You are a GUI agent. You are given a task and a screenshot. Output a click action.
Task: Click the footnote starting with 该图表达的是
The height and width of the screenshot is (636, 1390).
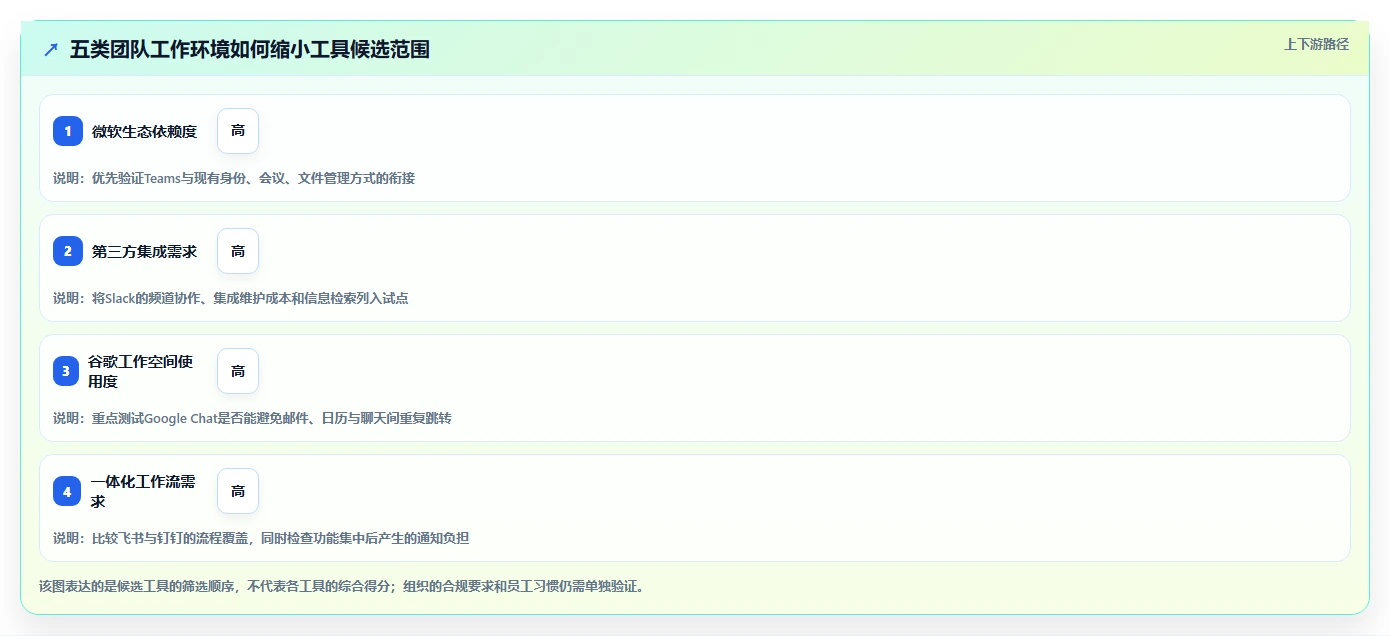coord(342,586)
